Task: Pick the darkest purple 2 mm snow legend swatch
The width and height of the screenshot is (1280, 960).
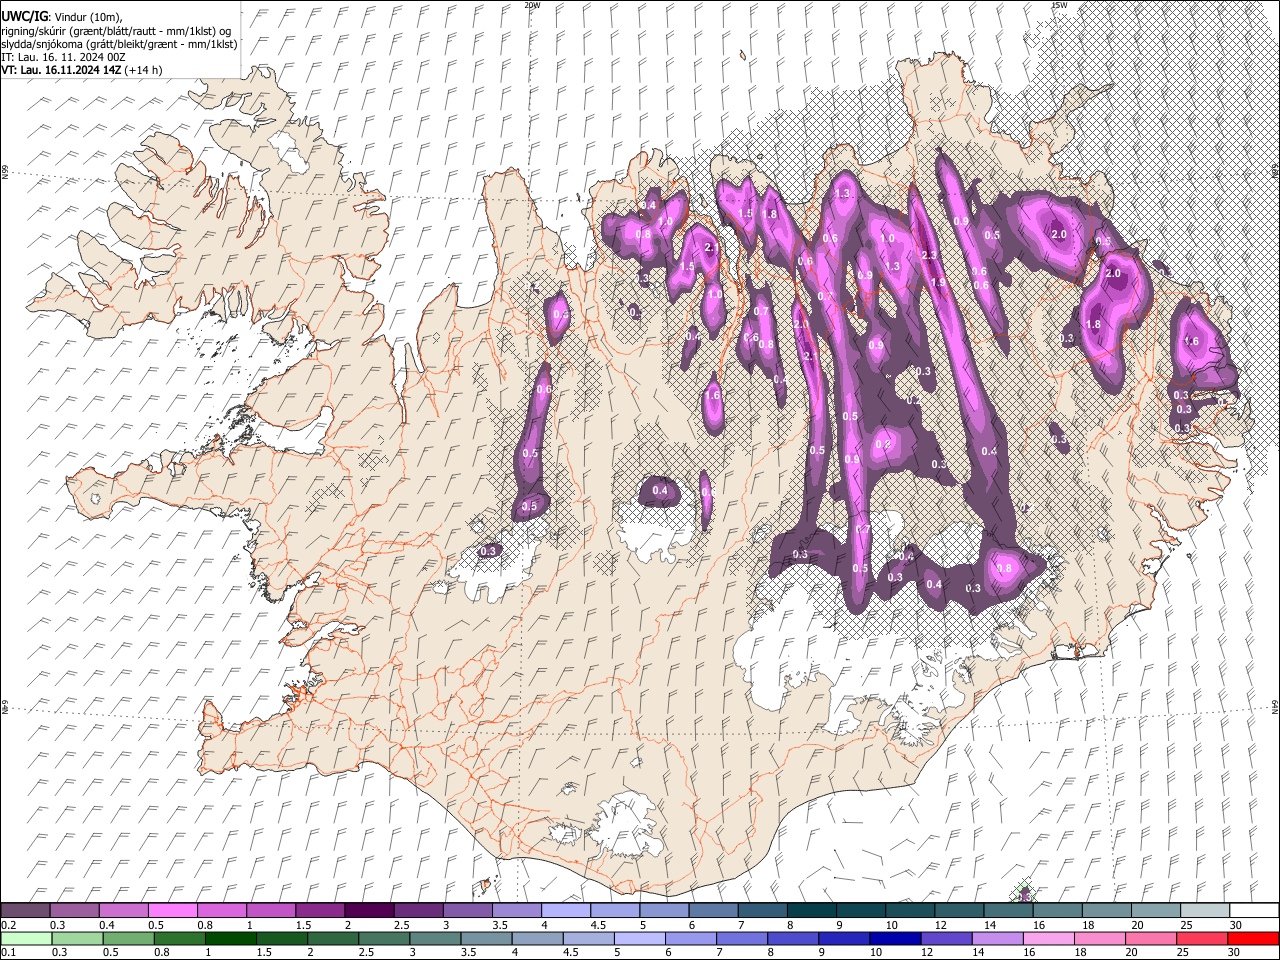Action: pyautogui.click(x=369, y=910)
